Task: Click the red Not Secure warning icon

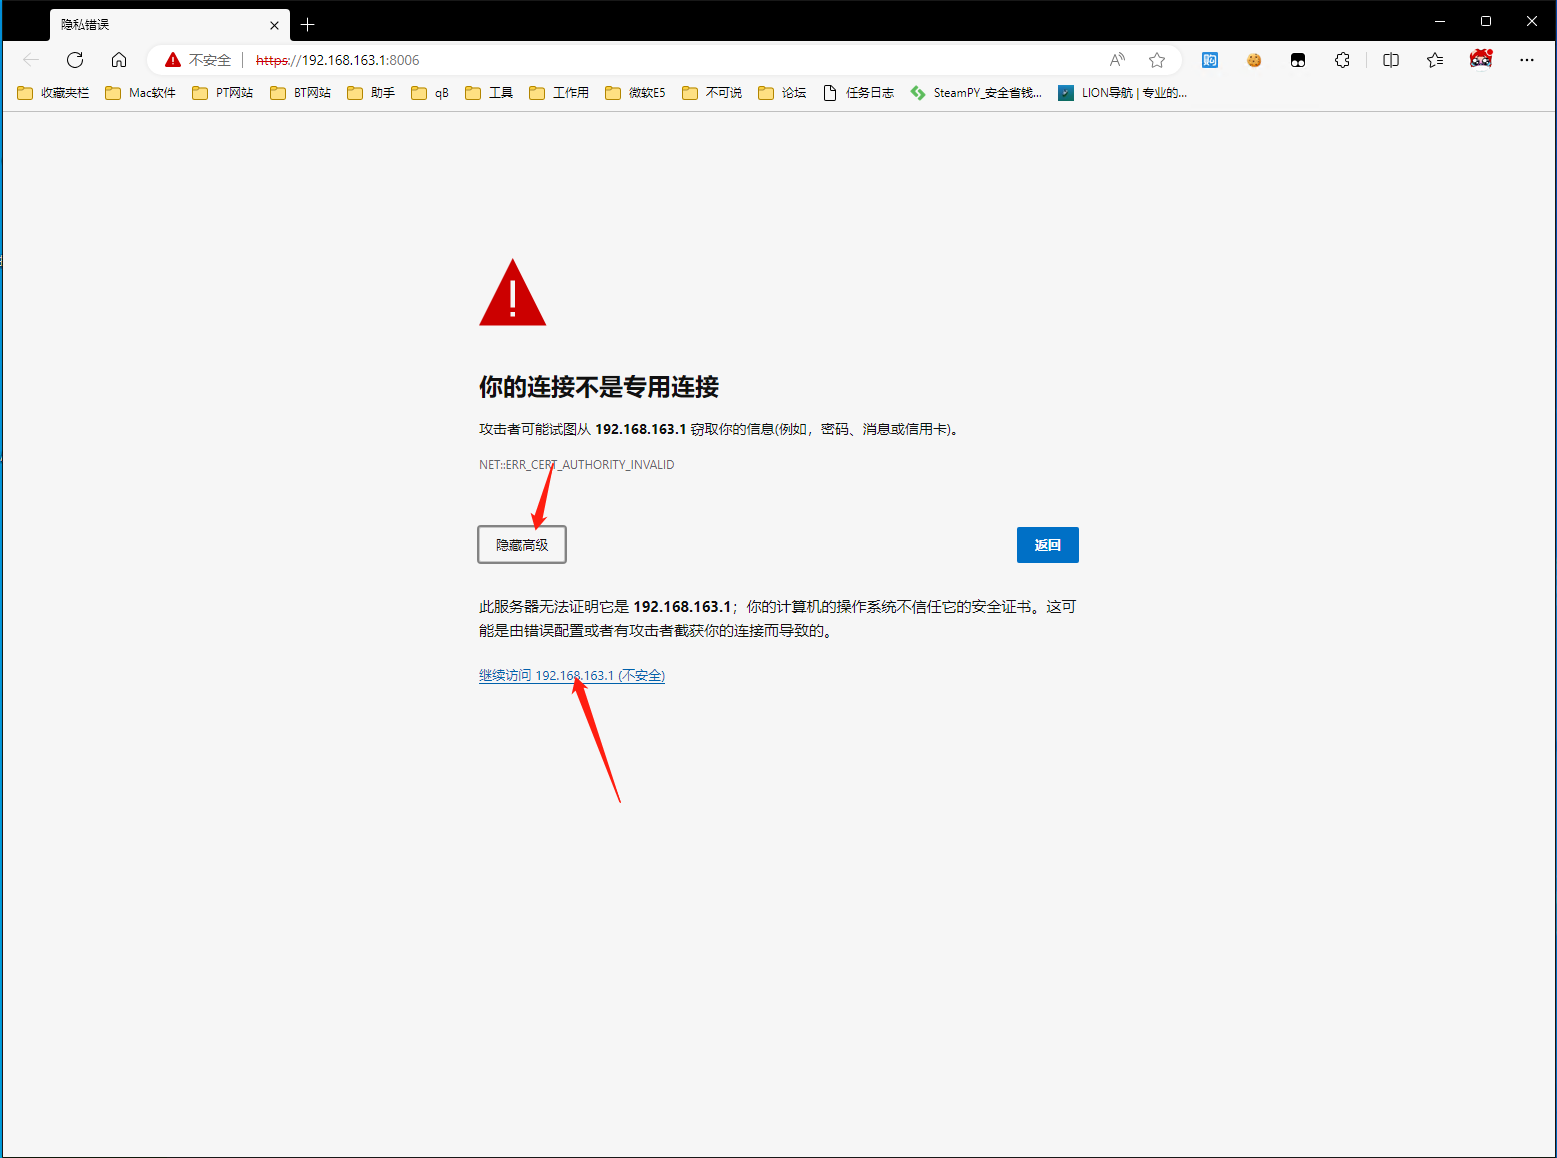Action: (x=173, y=60)
